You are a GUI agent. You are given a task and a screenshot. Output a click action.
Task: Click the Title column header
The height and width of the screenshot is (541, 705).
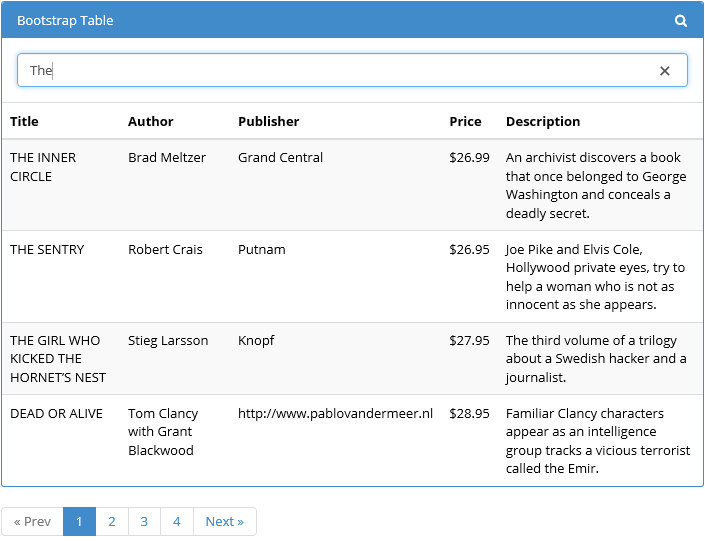pyautogui.click(x=24, y=121)
